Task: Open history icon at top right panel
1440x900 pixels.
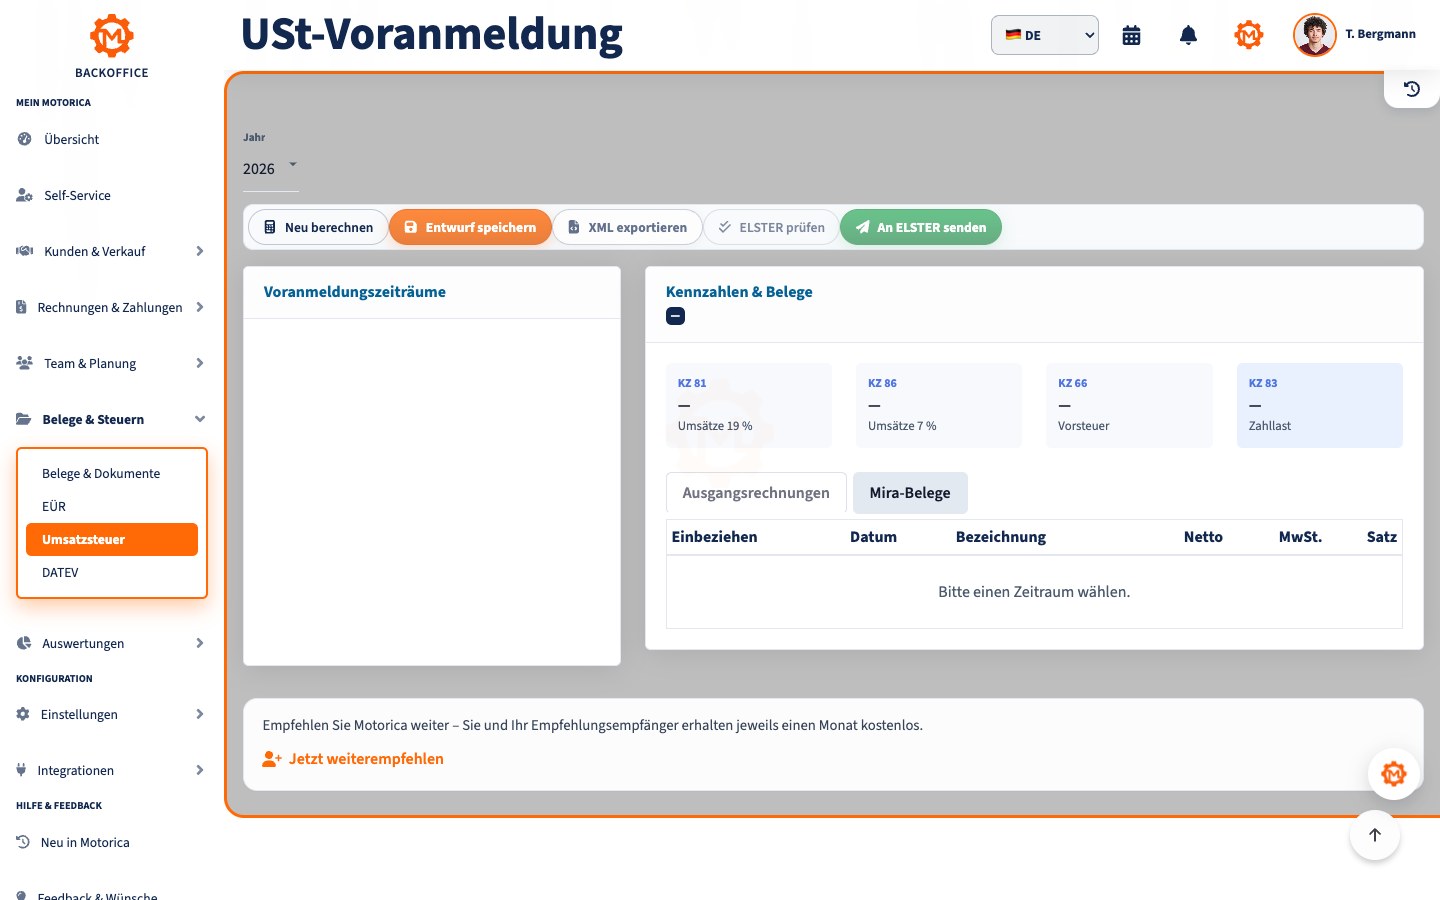Action: pos(1411,89)
